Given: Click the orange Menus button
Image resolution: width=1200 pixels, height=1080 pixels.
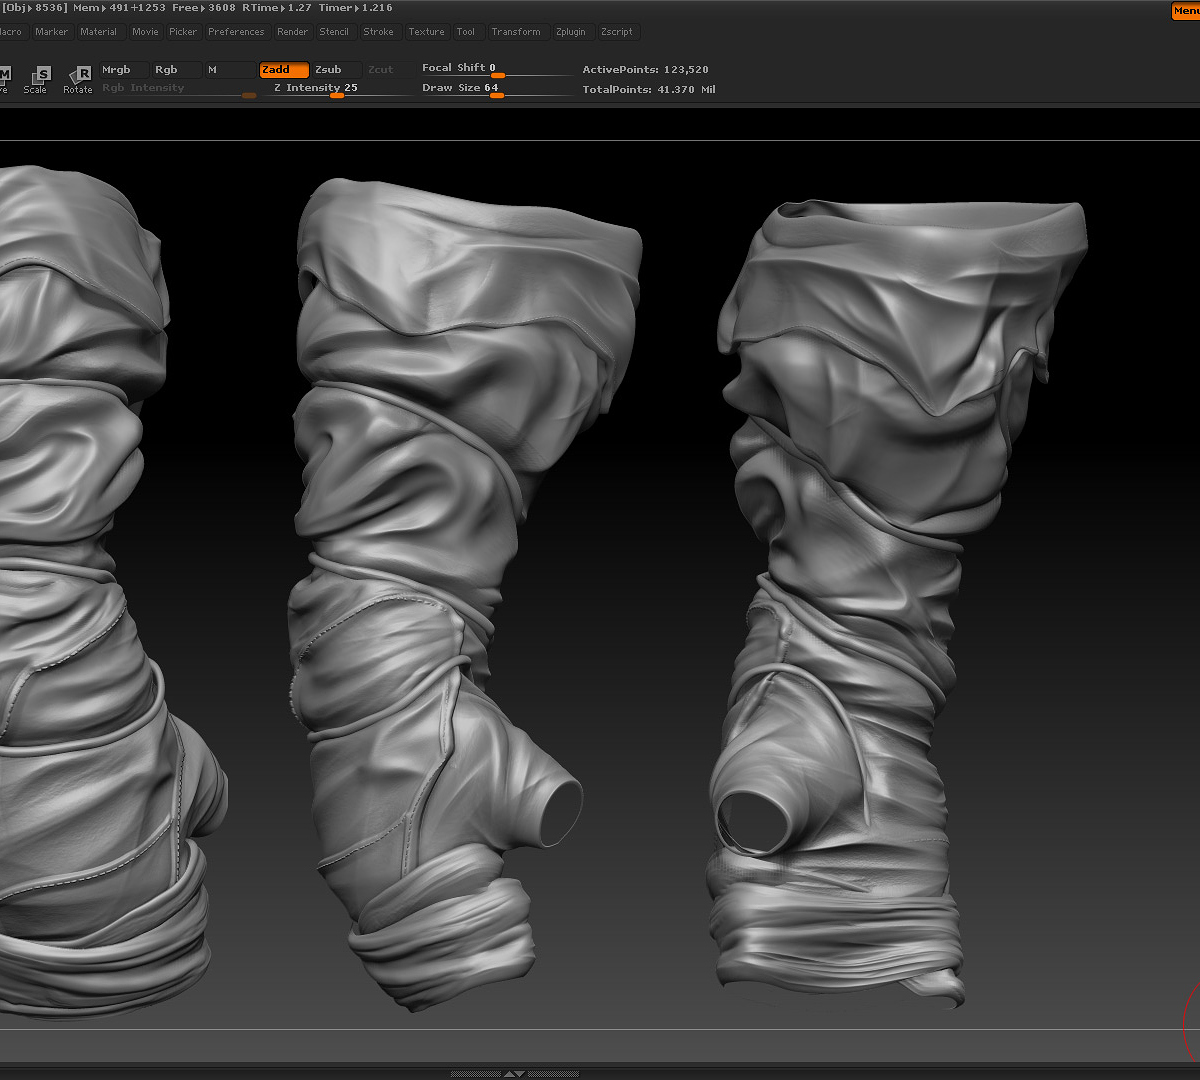Looking at the screenshot, I should [x=1186, y=11].
